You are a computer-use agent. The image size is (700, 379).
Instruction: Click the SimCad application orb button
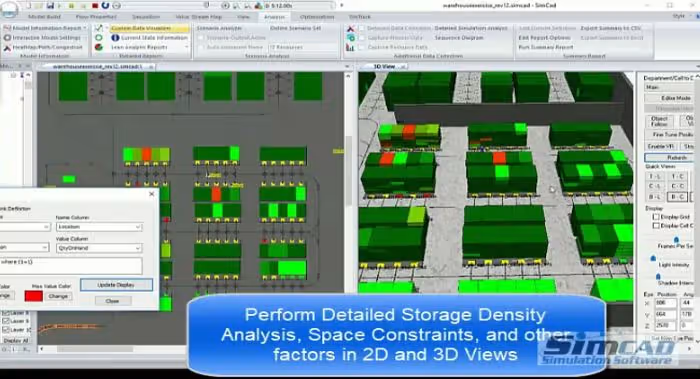pyautogui.click(x=9, y=8)
